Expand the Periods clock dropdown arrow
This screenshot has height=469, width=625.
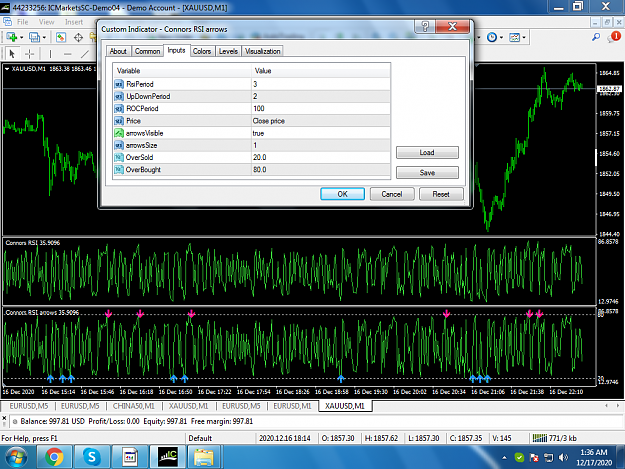click(501, 37)
